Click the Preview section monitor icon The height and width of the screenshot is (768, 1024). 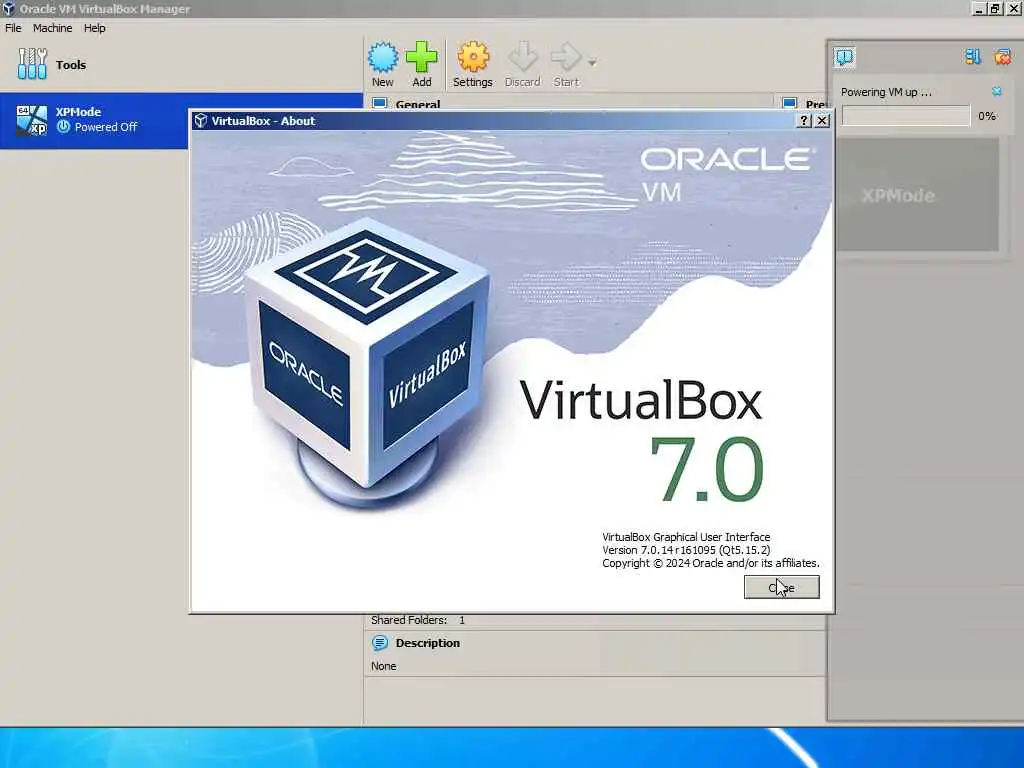tap(790, 103)
